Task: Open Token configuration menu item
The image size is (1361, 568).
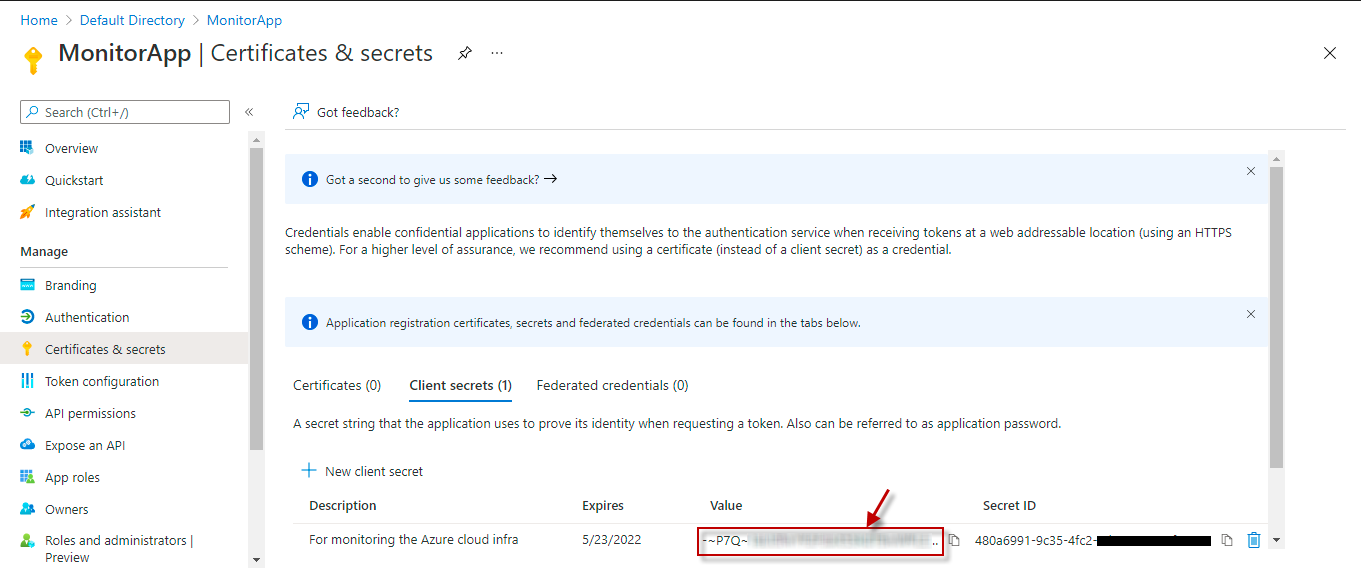Action: tap(102, 381)
